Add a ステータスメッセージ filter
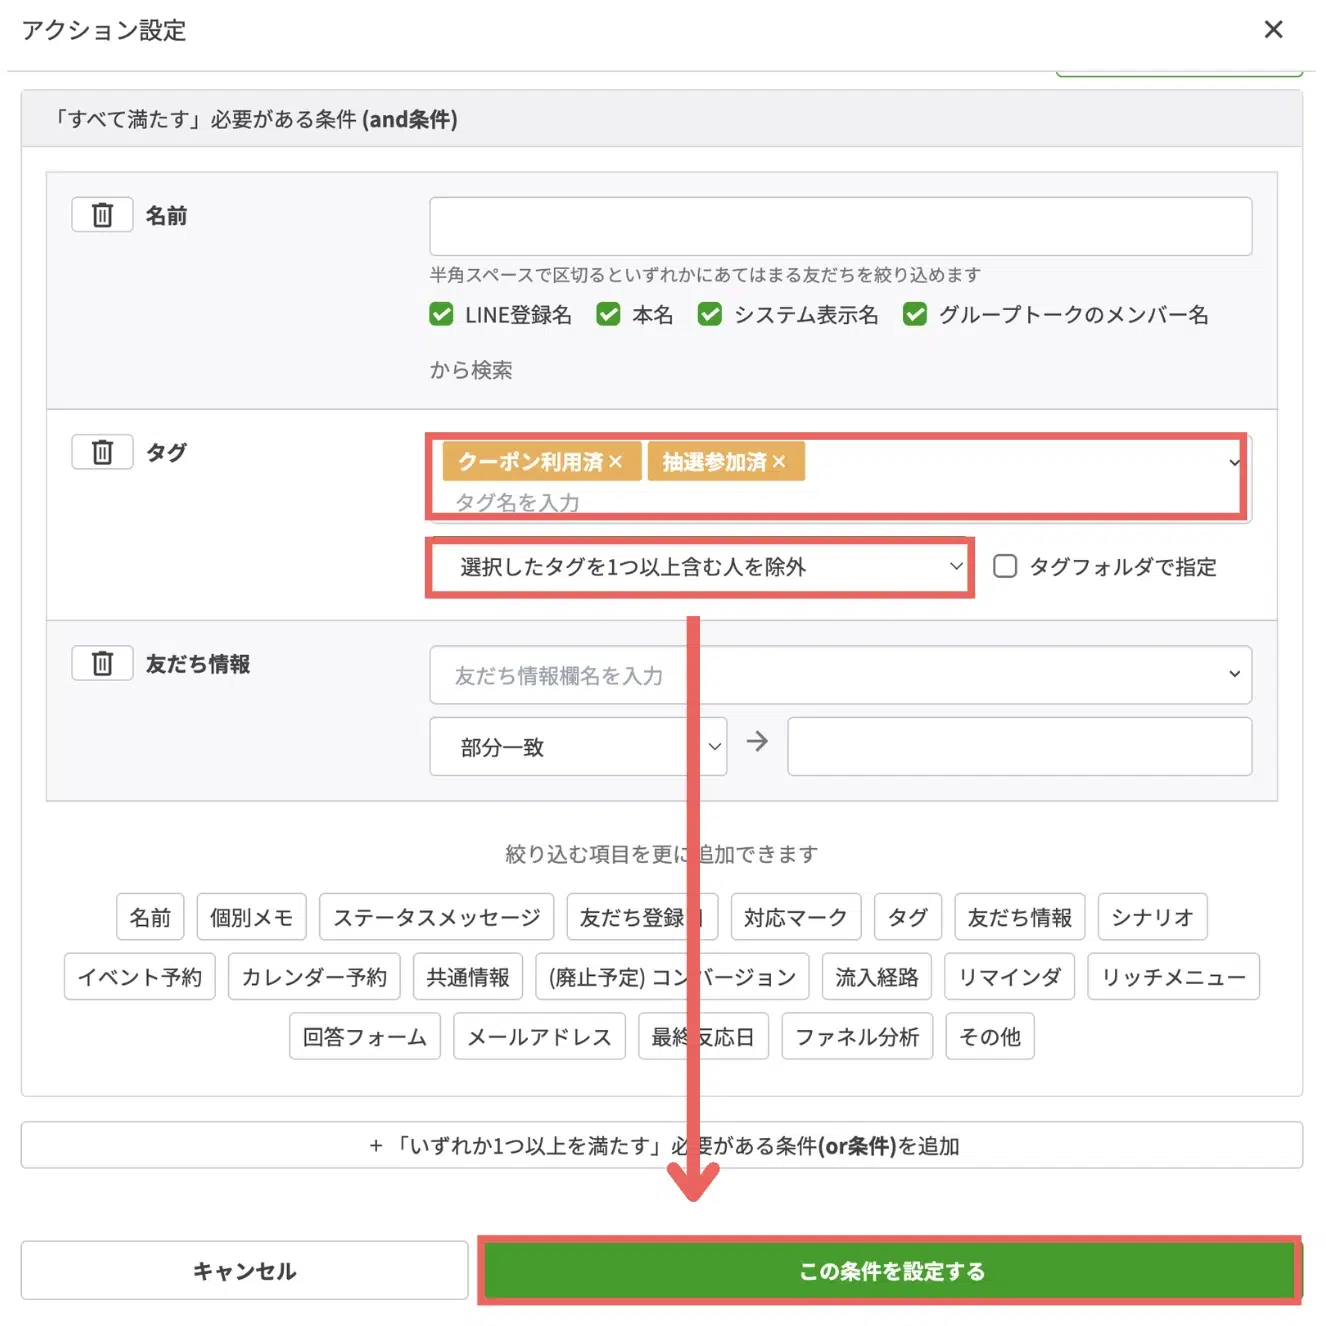Viewport: 1326px width, 1326px height. 436,917
